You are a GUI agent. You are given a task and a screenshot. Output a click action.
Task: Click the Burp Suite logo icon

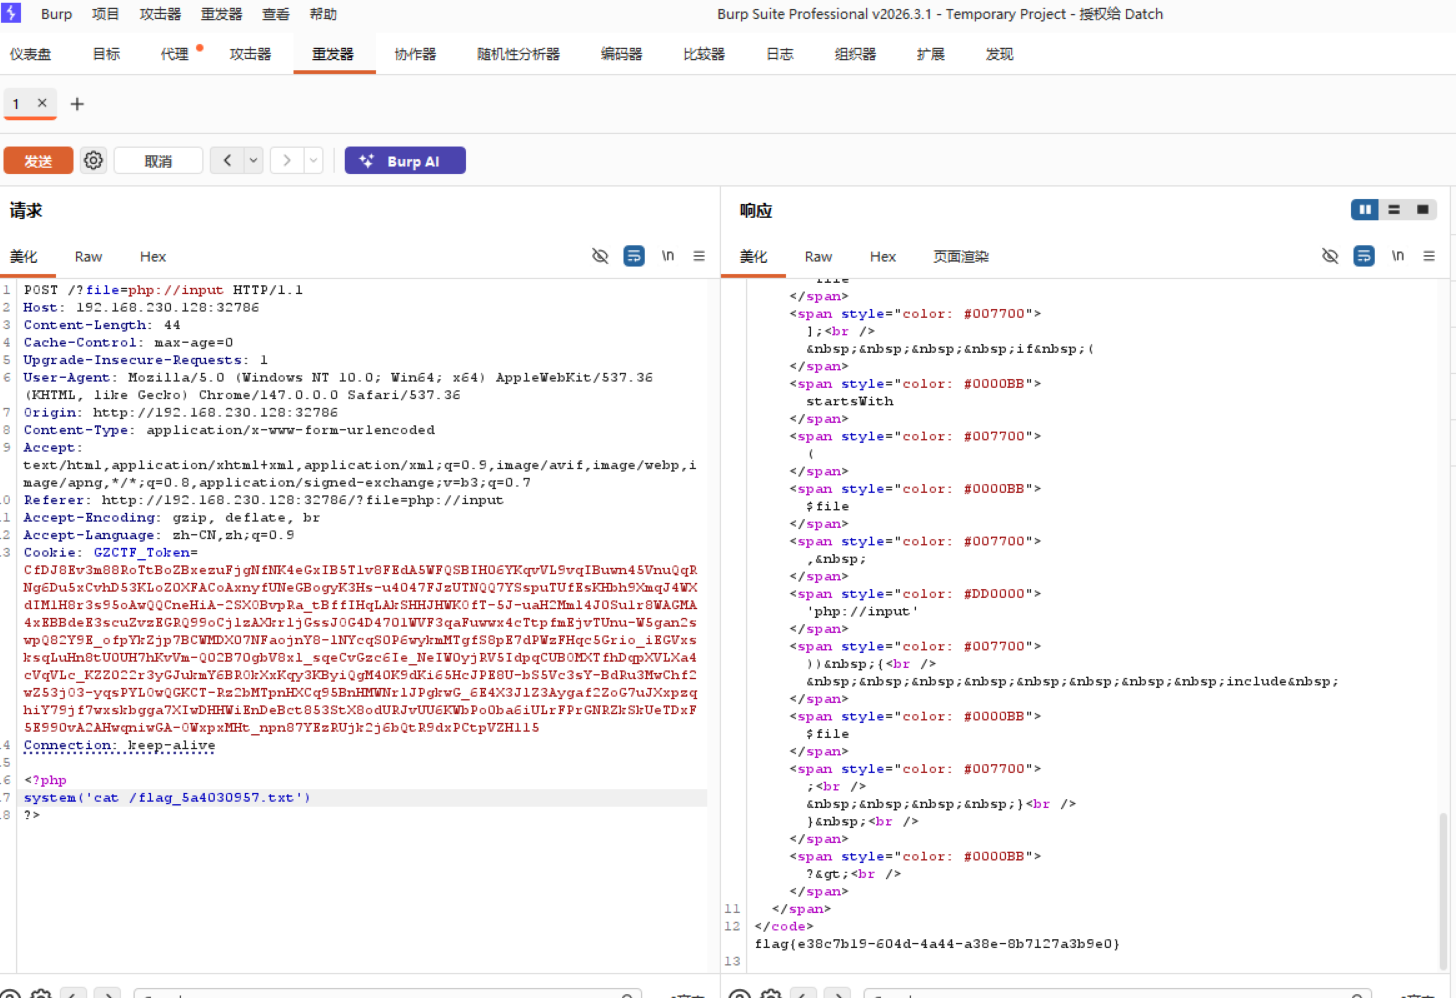(x=11, y=13)
